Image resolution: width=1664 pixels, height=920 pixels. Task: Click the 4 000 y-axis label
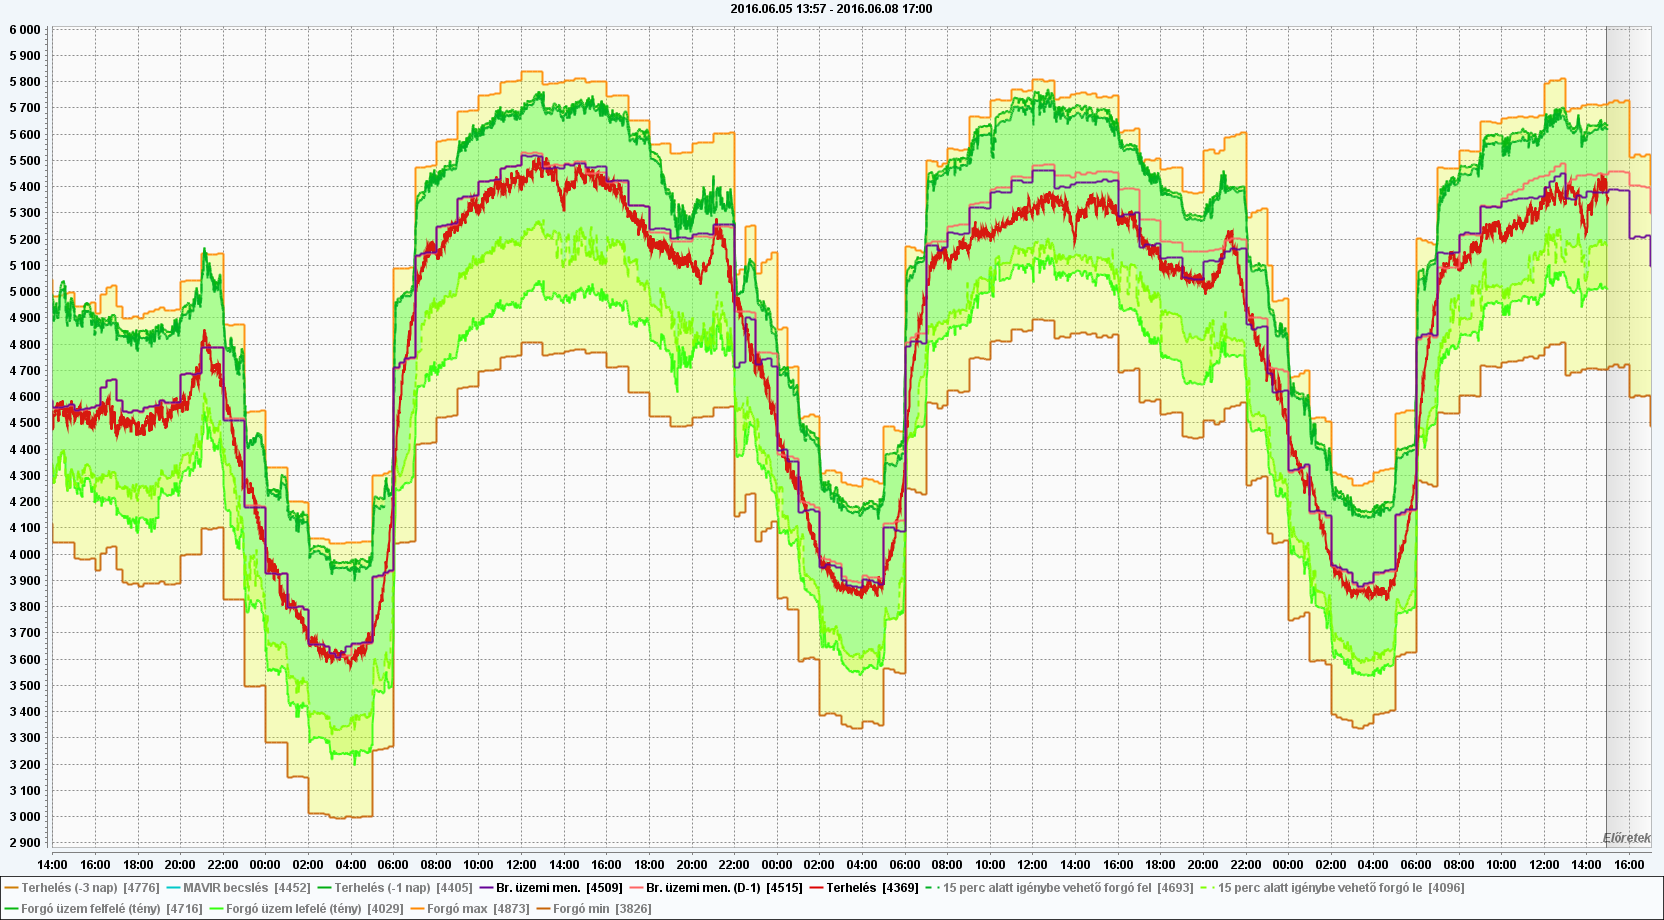[25, 555]
